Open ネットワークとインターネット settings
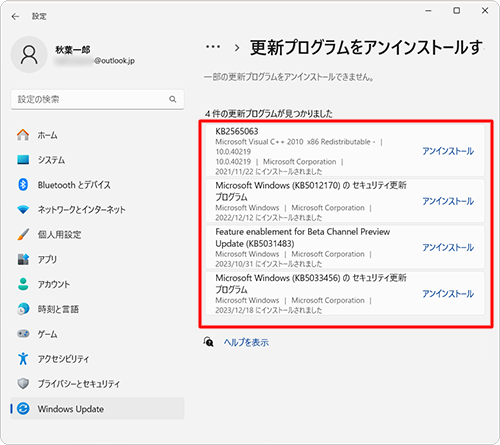Viewport: 500px width, 445px height. click(97, 209)
